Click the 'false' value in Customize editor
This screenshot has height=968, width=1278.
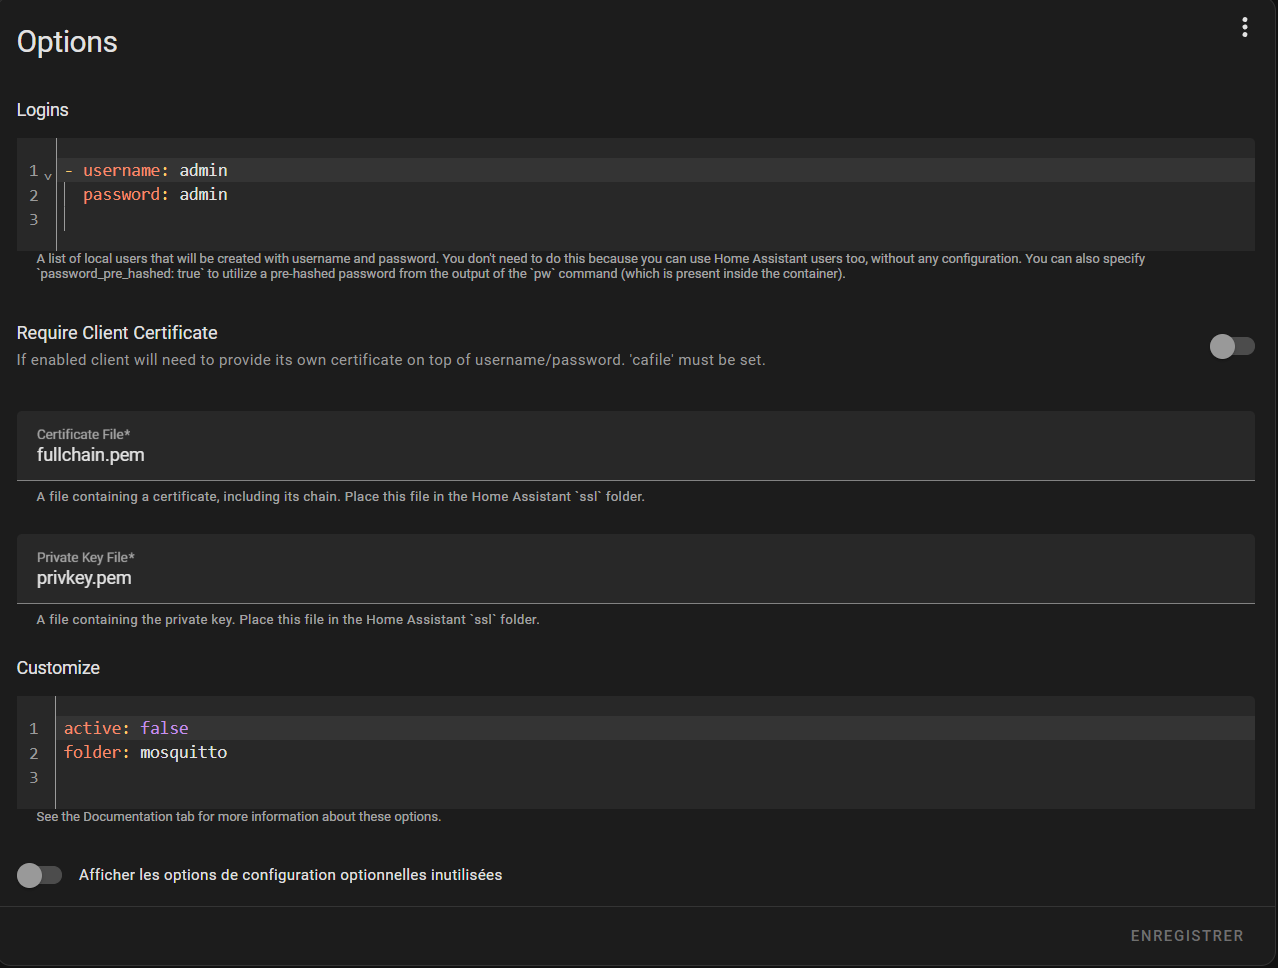(x=164, y=728)
